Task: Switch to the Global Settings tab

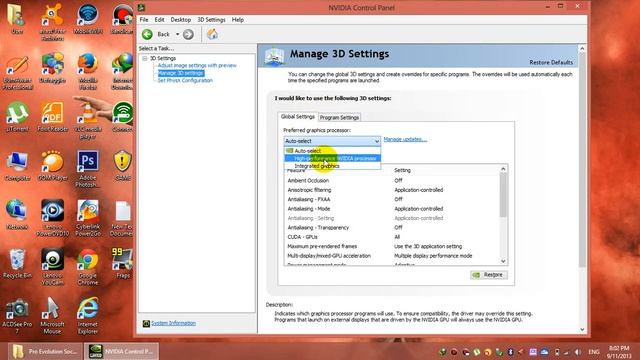Action: pyautogui.click(x=298, y=117)
